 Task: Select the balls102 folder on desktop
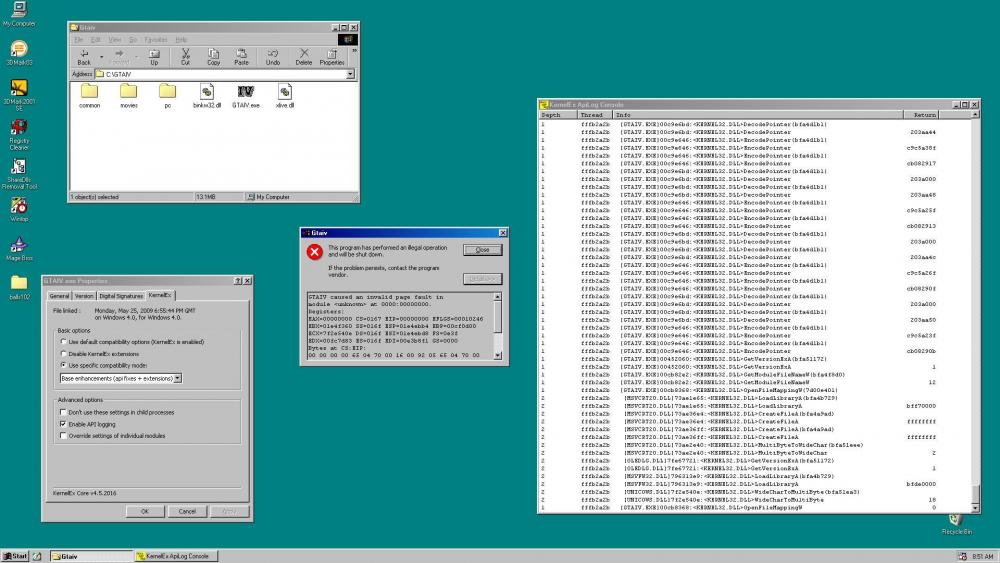click(x=19, y=288)
